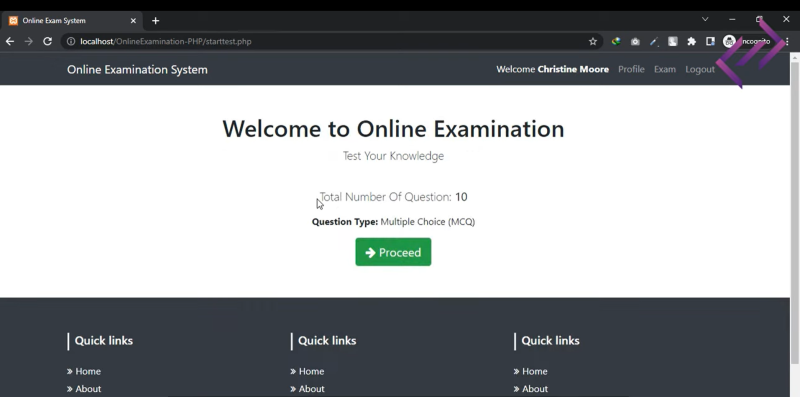Click the page vertical scrollbar
The image size is (800, 397).
coord(794,212)
